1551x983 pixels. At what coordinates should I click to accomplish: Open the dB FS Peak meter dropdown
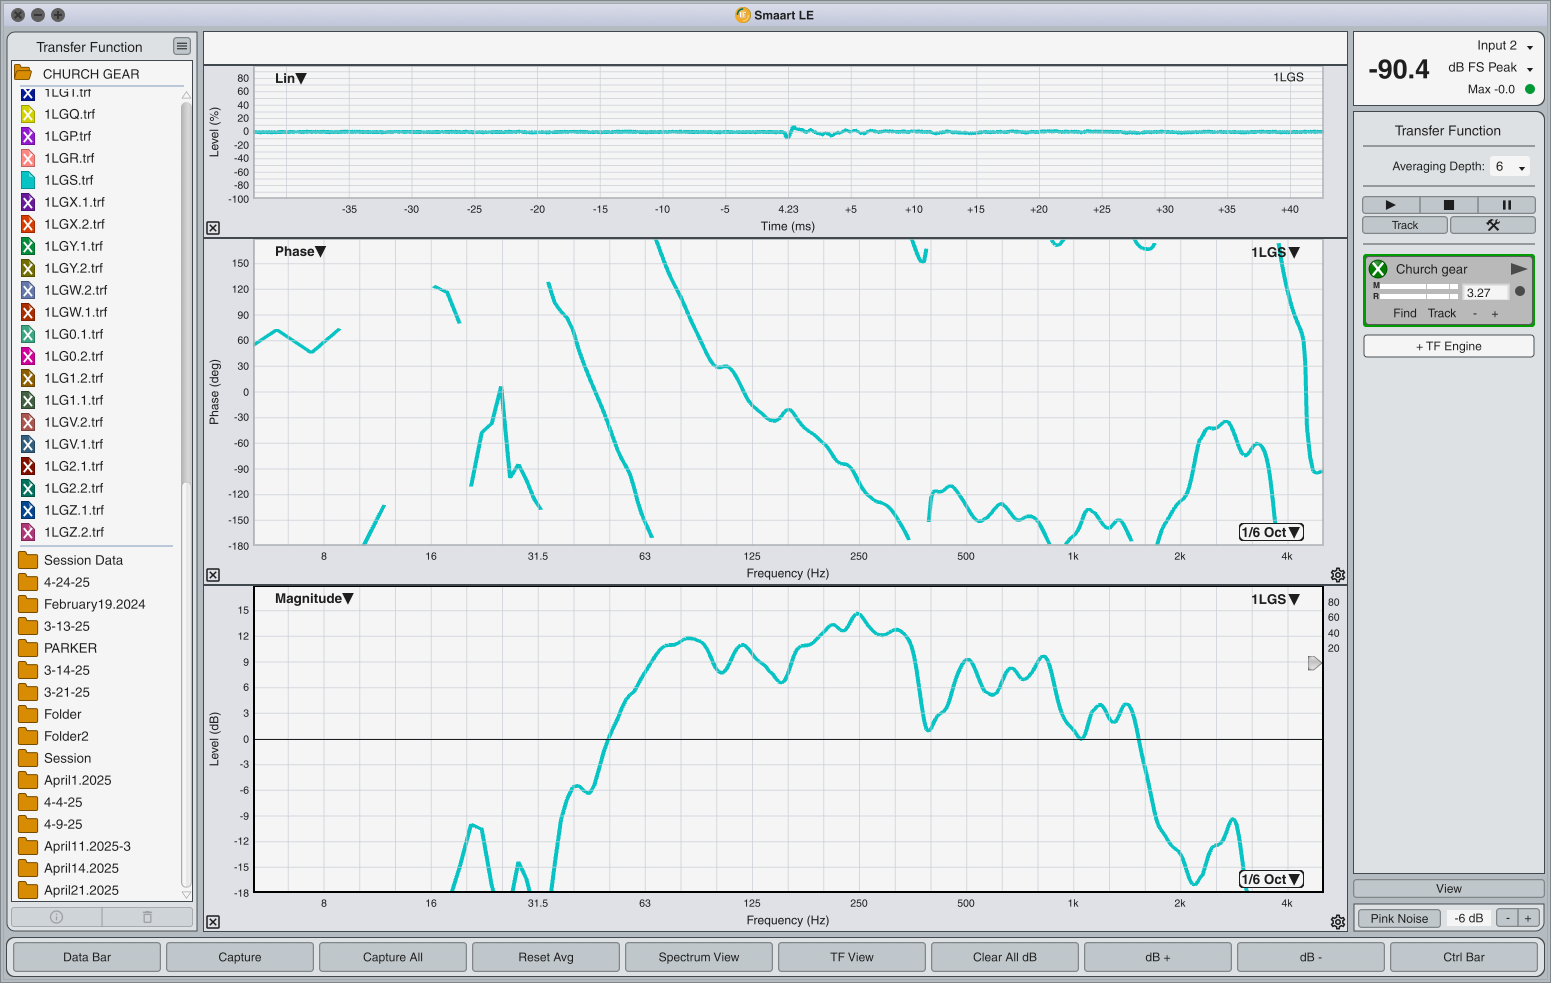pyautogui.click(x=1491, y=68)
